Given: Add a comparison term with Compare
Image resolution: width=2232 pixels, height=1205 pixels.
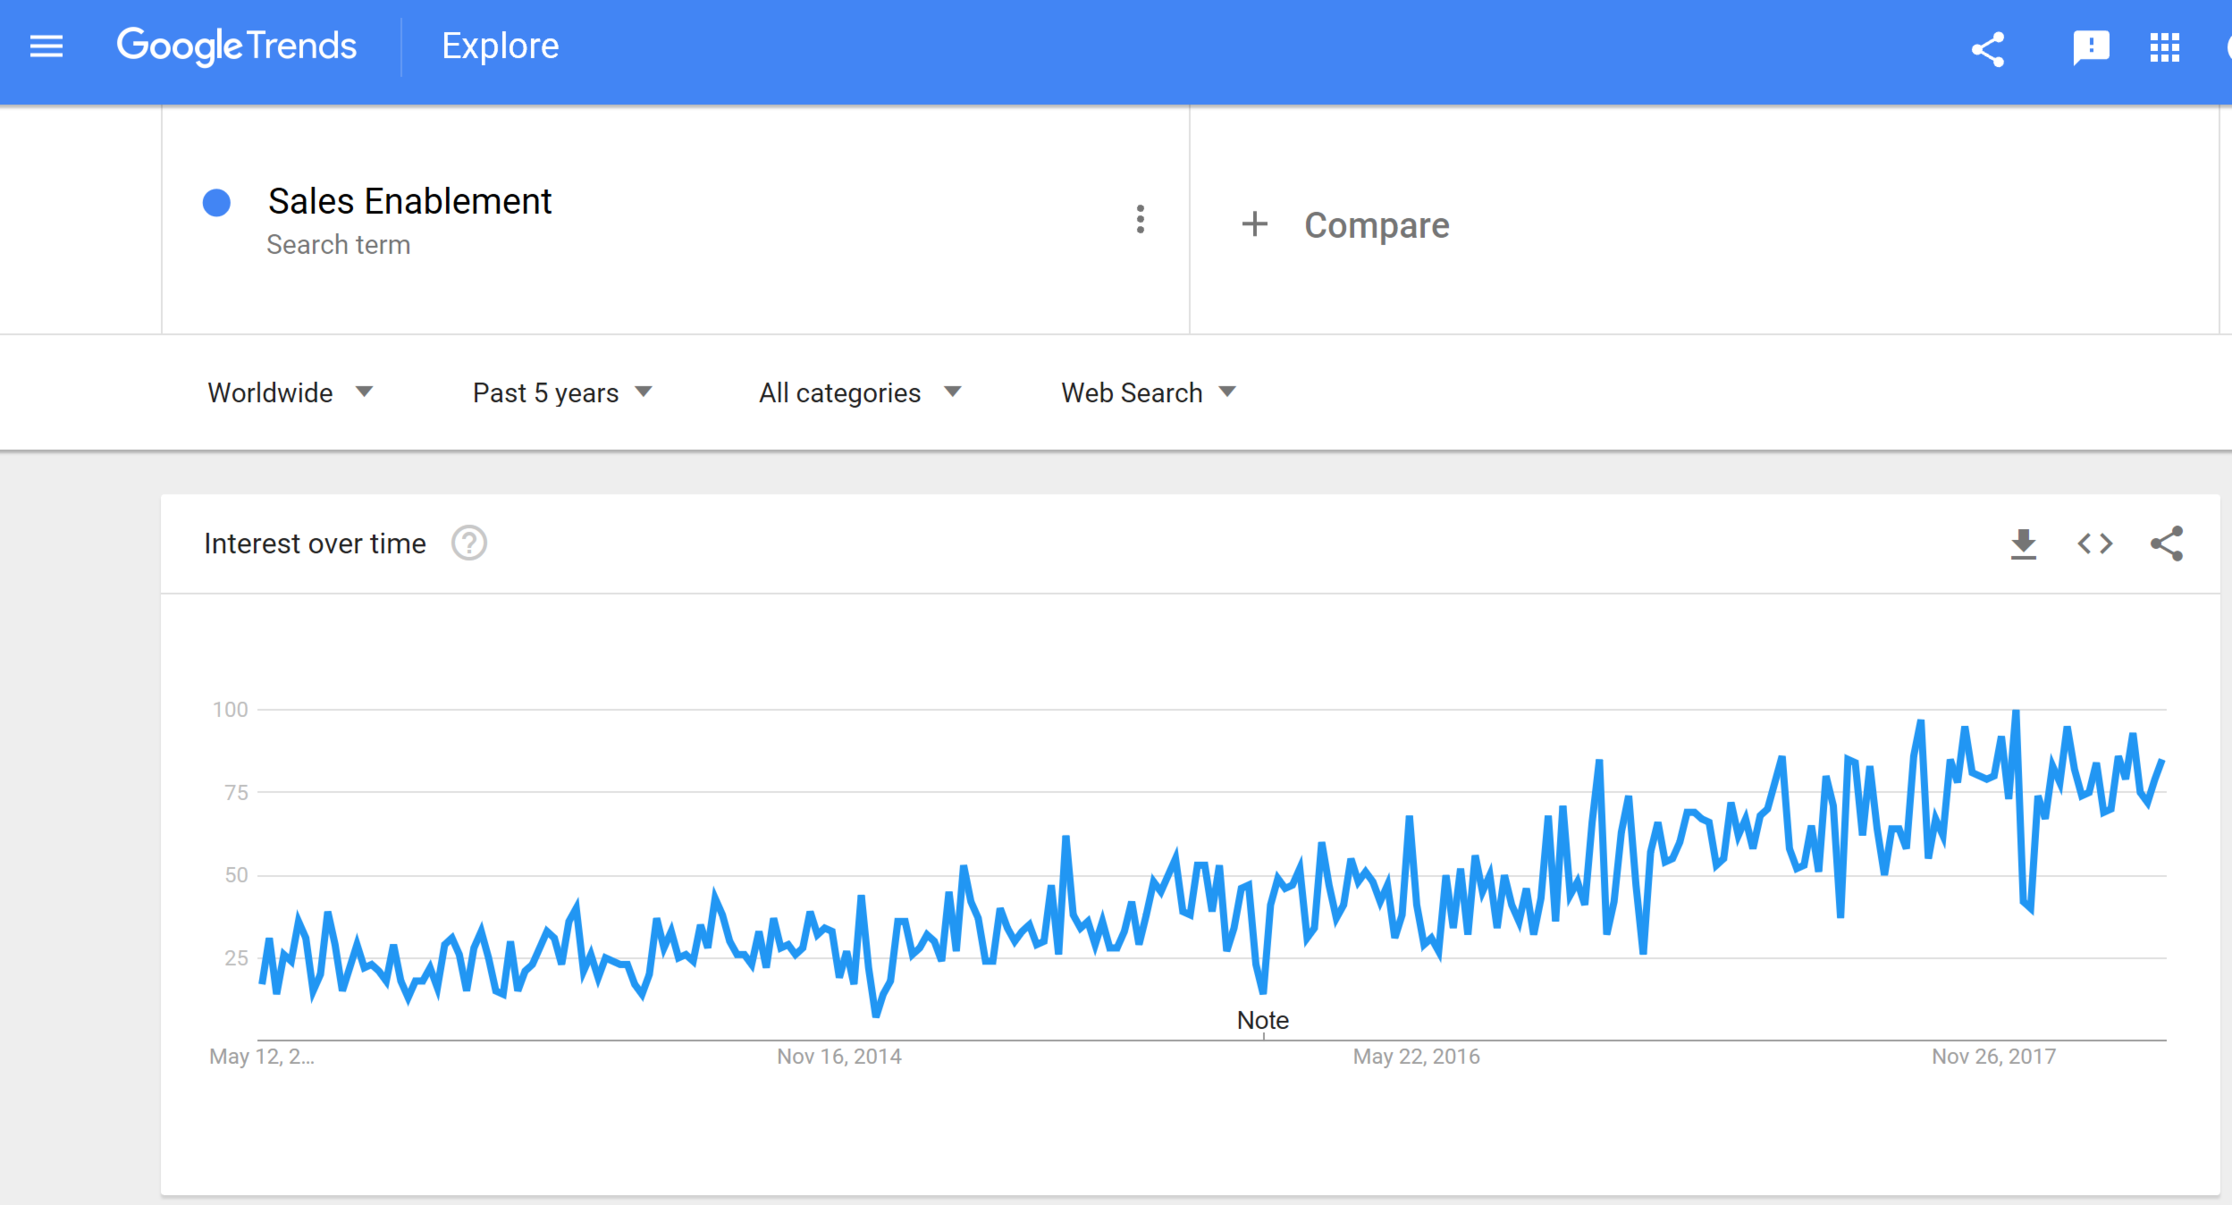Looking at the screenshot, I should [x=1376, y=225].
